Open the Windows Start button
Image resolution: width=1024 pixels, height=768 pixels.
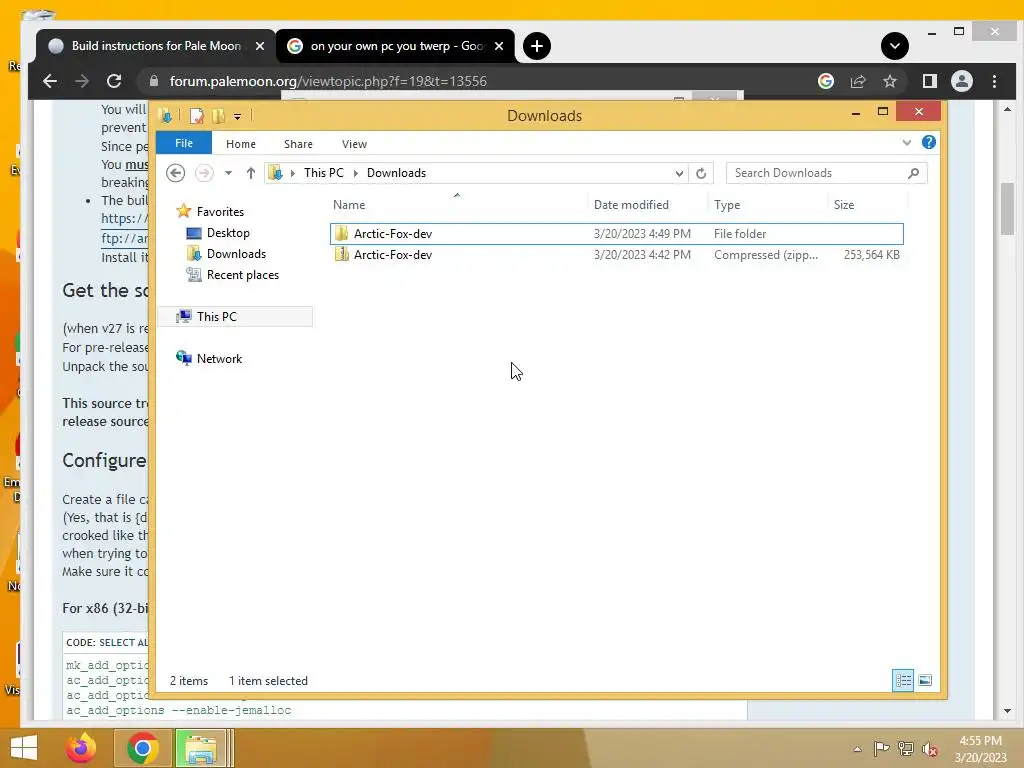coord(24,748)
